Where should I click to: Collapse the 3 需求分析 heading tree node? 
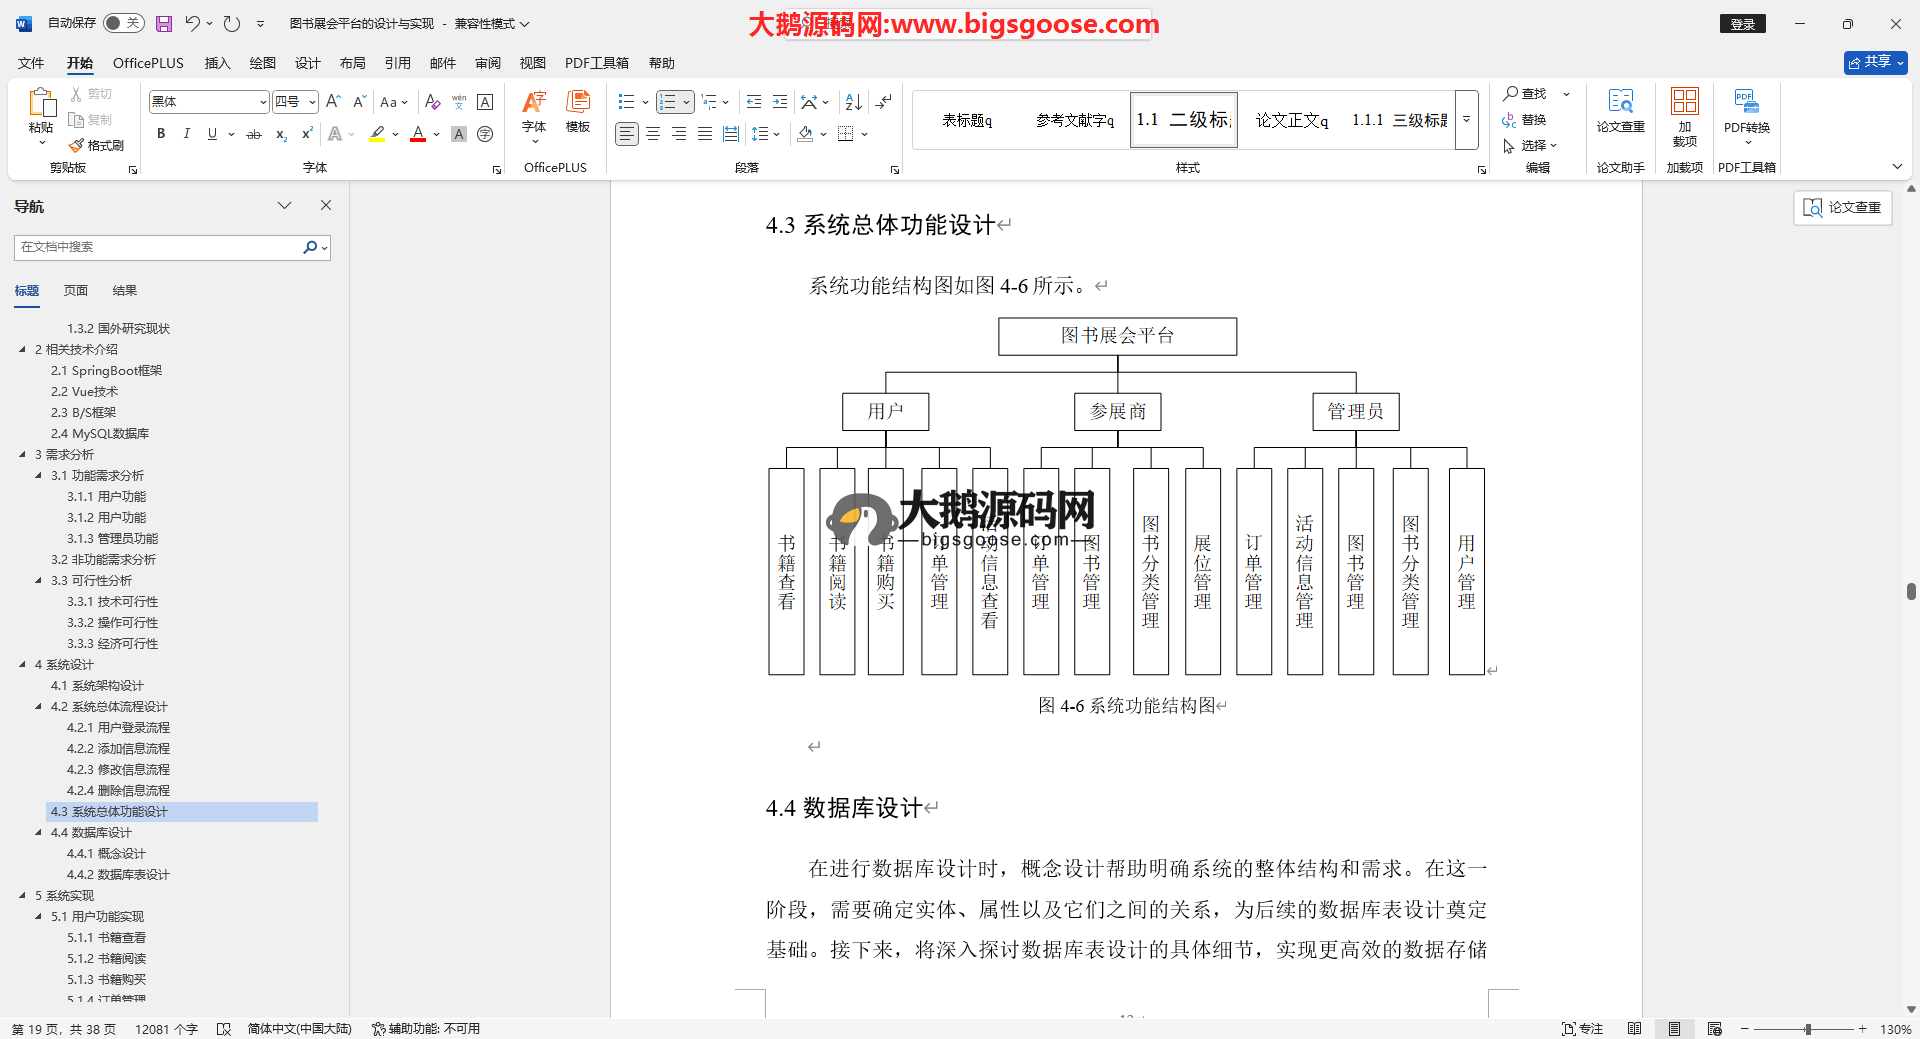pos(22,455)
